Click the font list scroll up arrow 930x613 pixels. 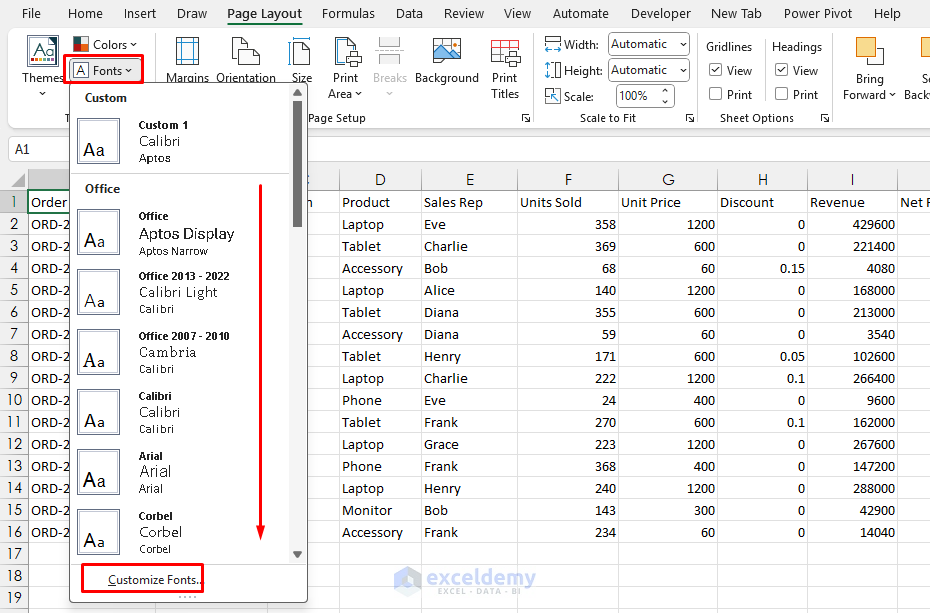298,92
